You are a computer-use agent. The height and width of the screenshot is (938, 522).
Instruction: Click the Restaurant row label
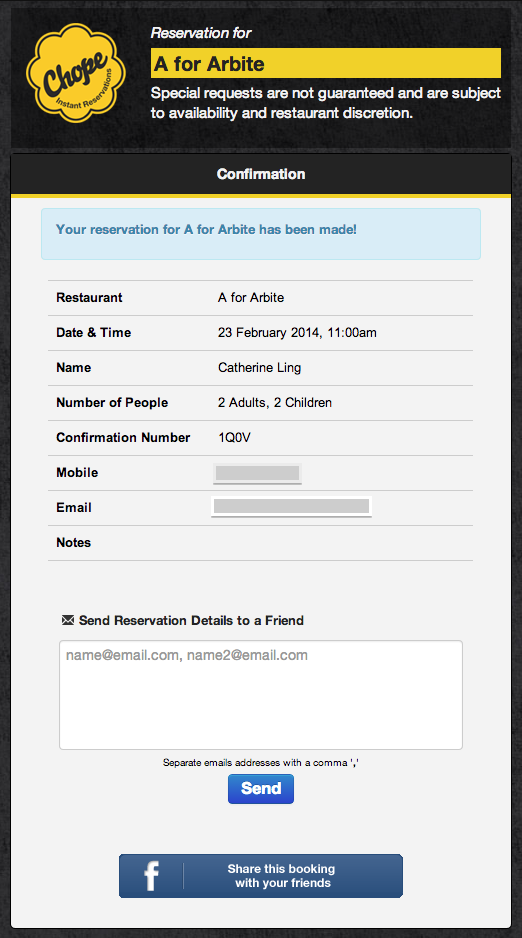[x=89, y=297]
